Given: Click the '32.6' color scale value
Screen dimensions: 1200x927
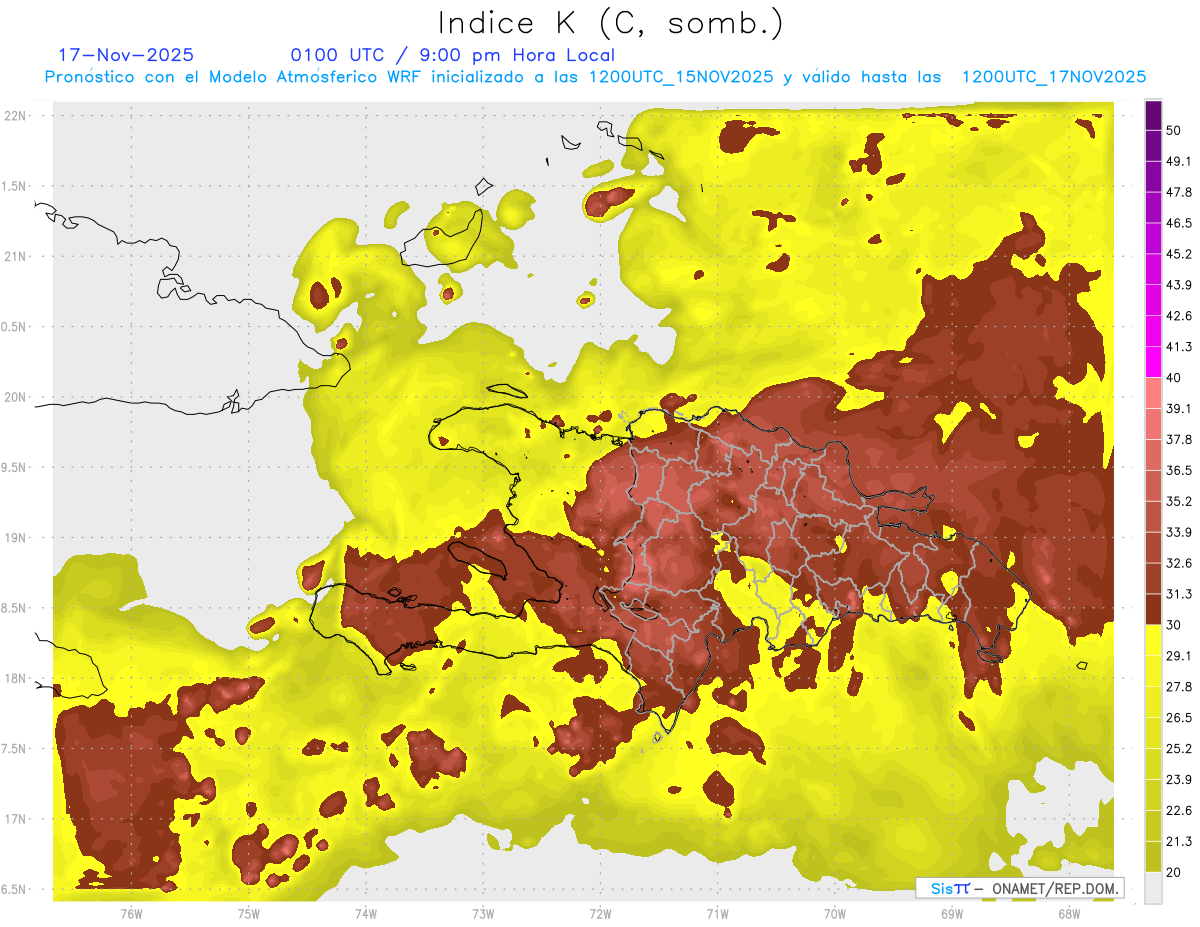Looking at the screenshot, I should click(1178, 563).
